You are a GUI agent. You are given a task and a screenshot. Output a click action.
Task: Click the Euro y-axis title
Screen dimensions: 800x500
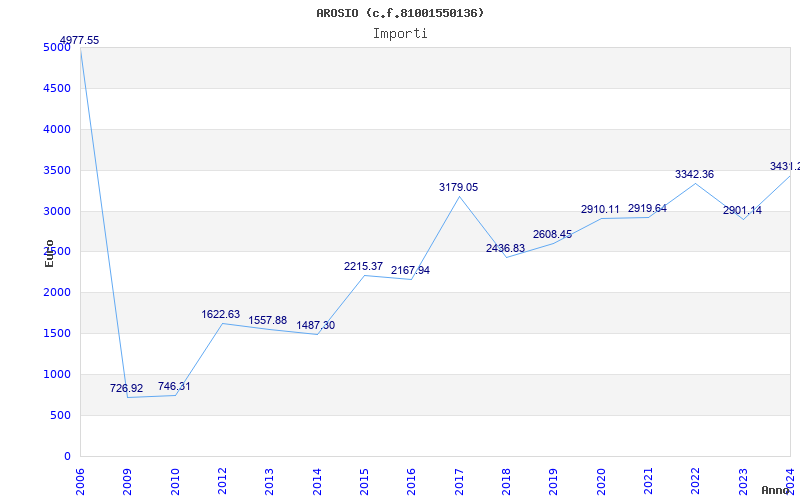[50, 252]
